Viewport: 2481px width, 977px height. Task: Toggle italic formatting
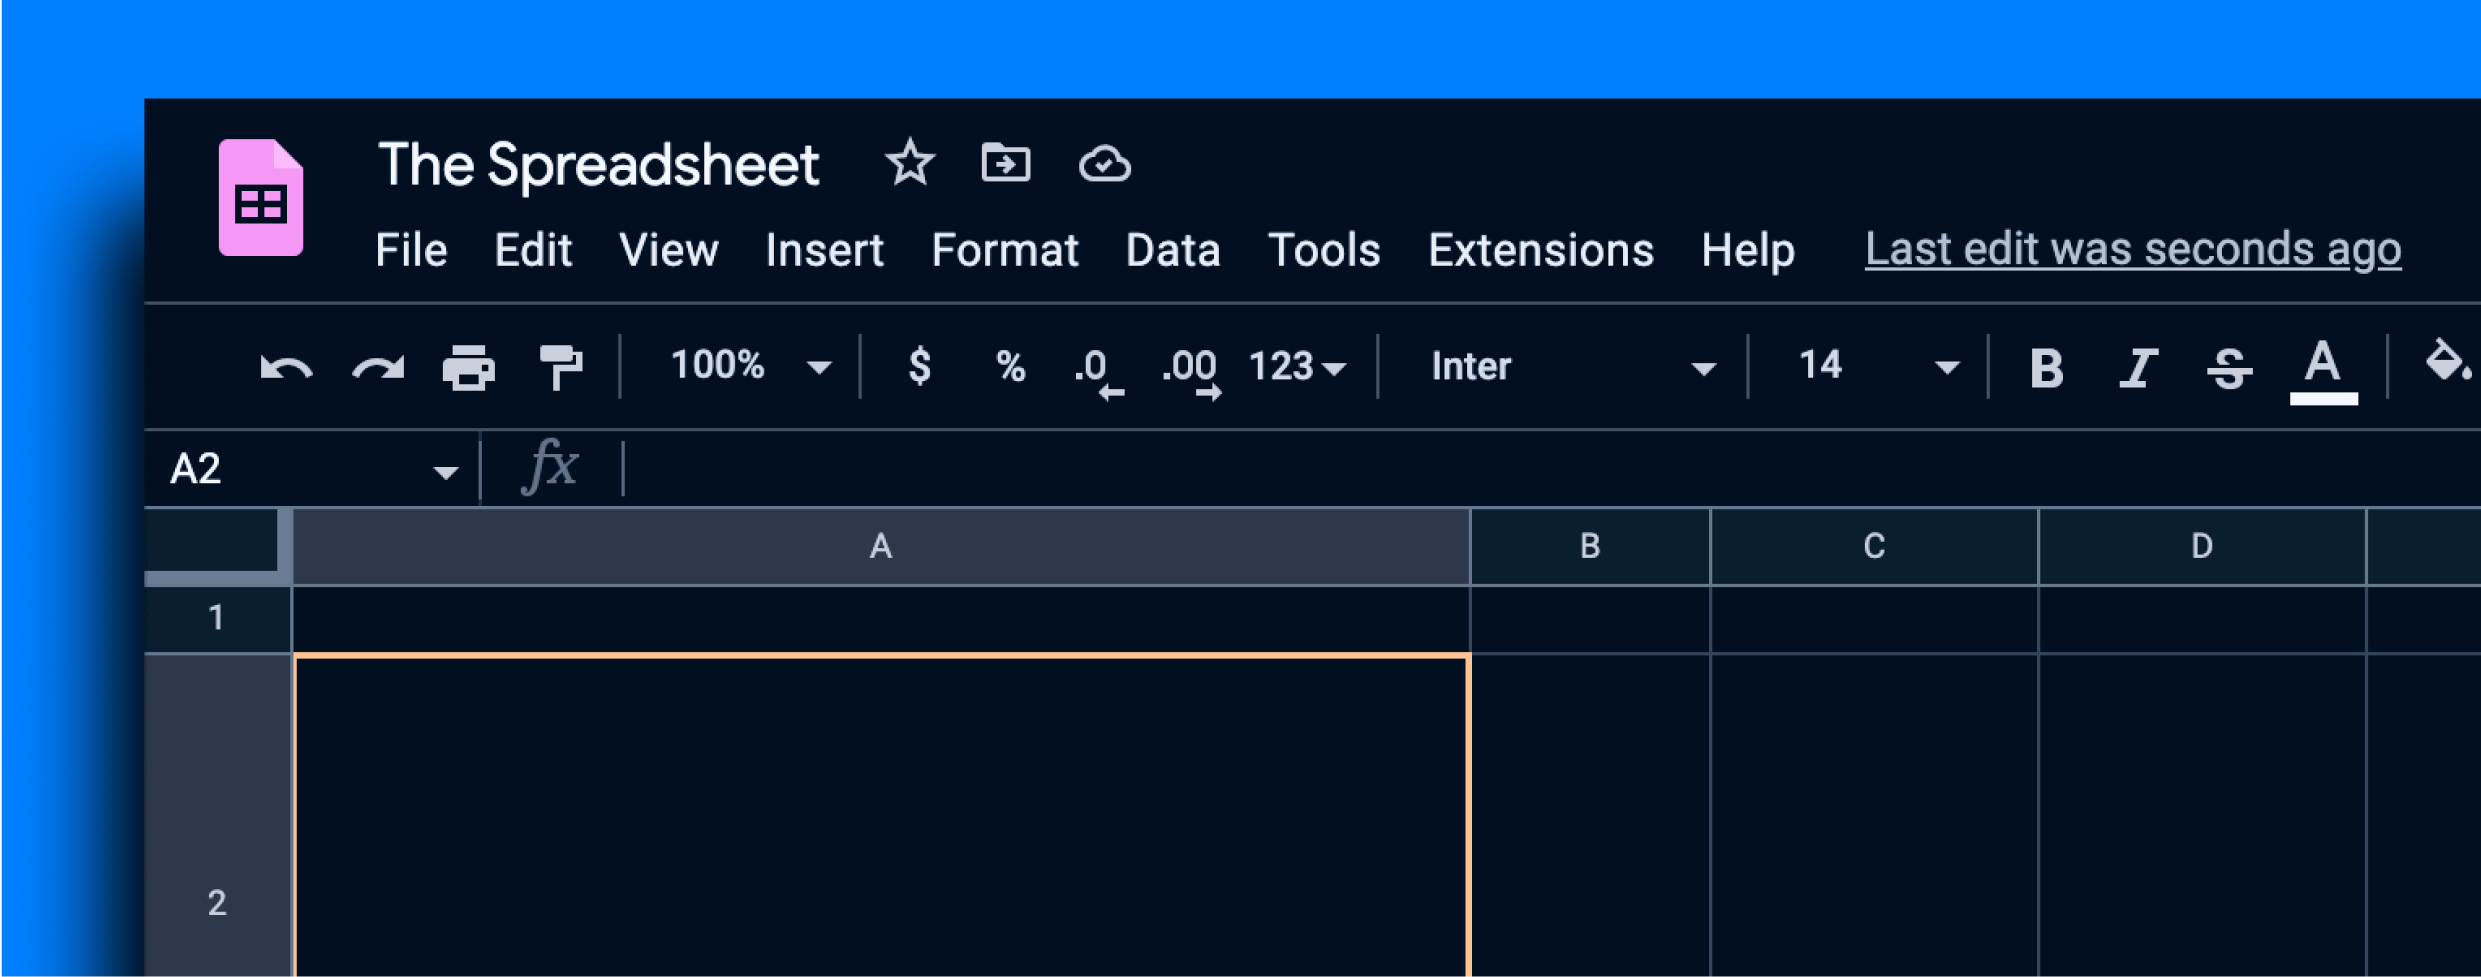click(x=2137, y=368)
